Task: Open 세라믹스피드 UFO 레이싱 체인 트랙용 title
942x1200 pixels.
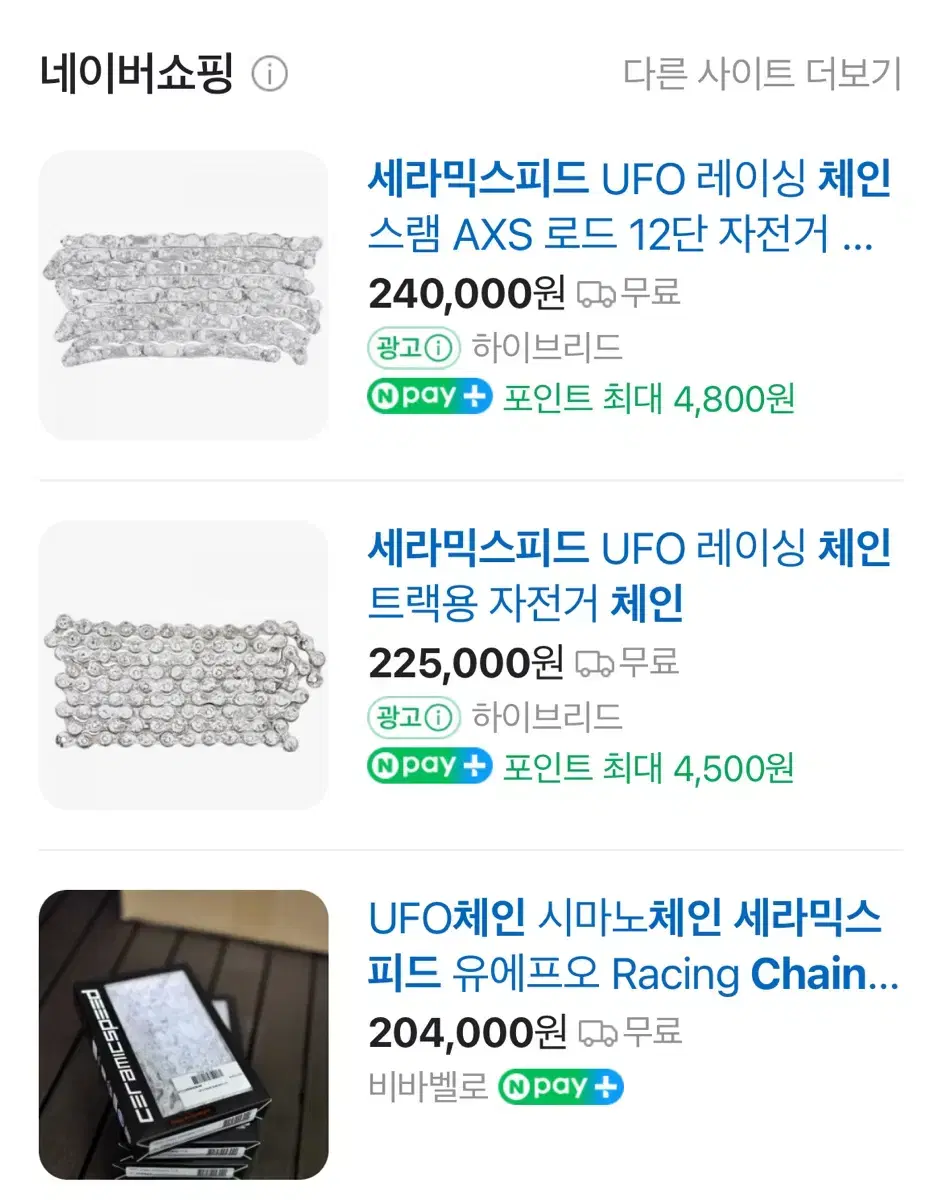Action: pyautogui.click(x=630, y=577)
